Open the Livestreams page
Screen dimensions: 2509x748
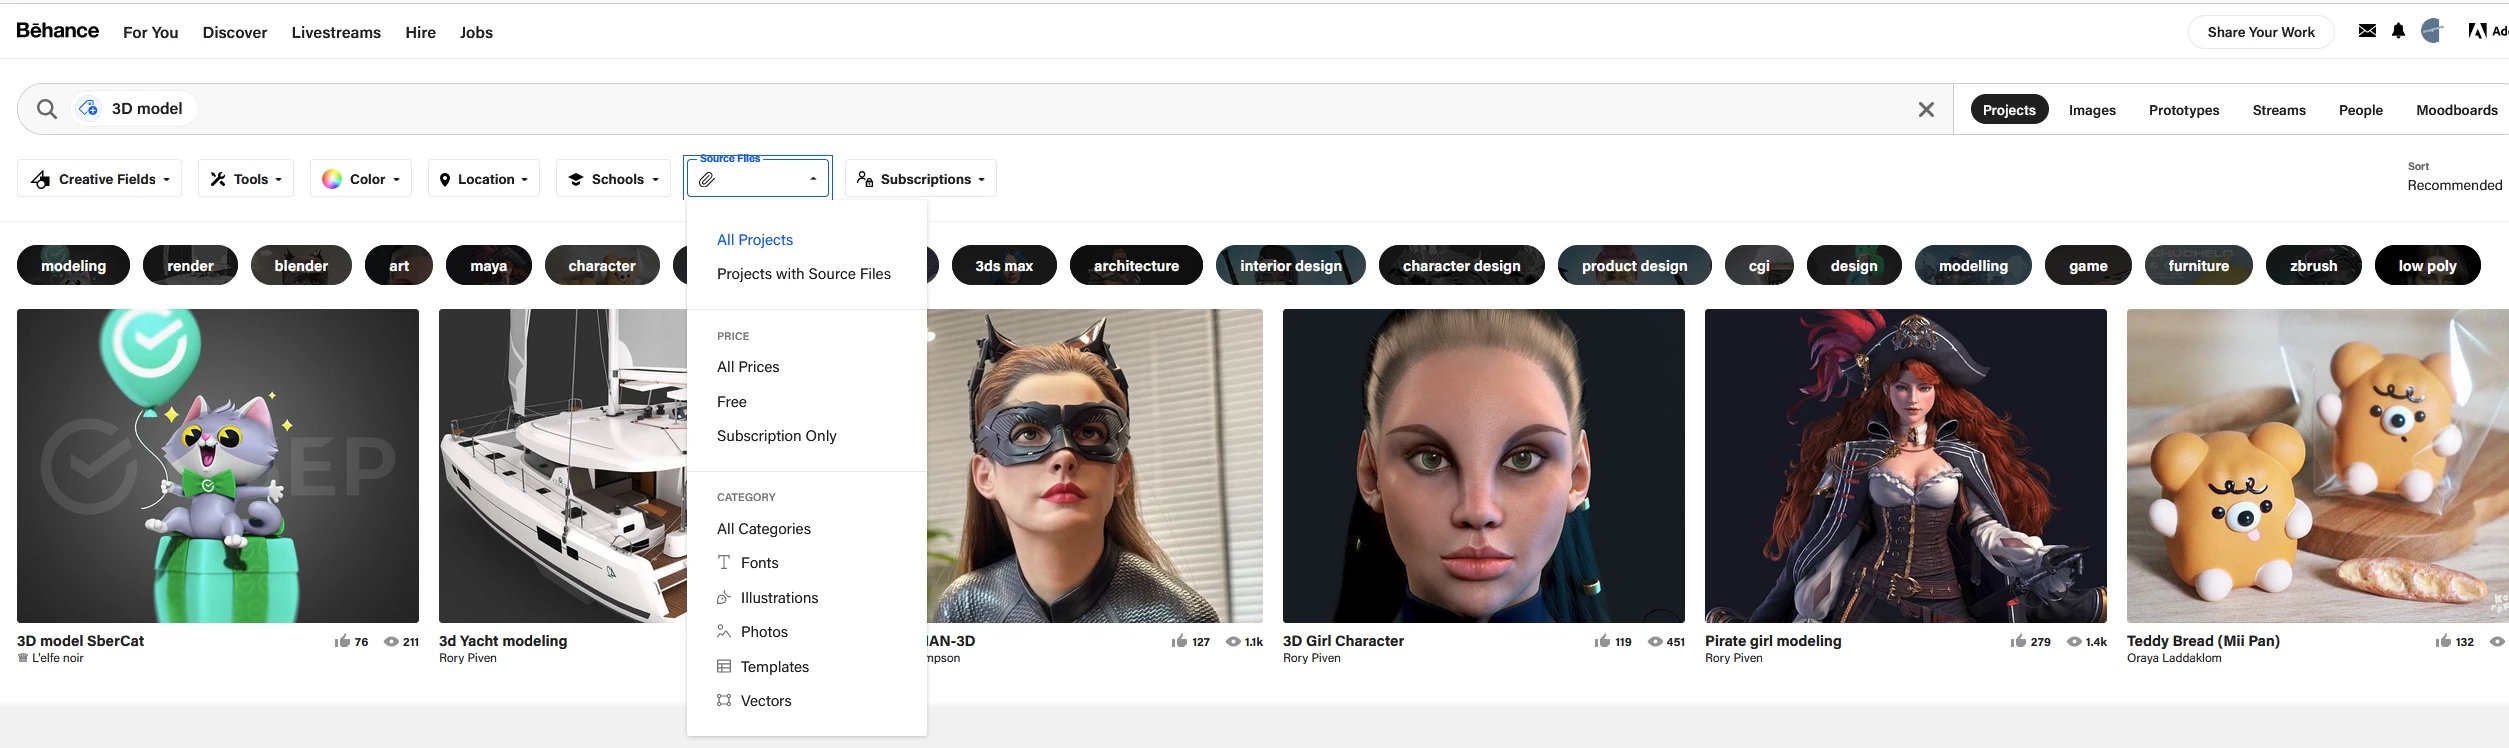(x=336, y=32)
